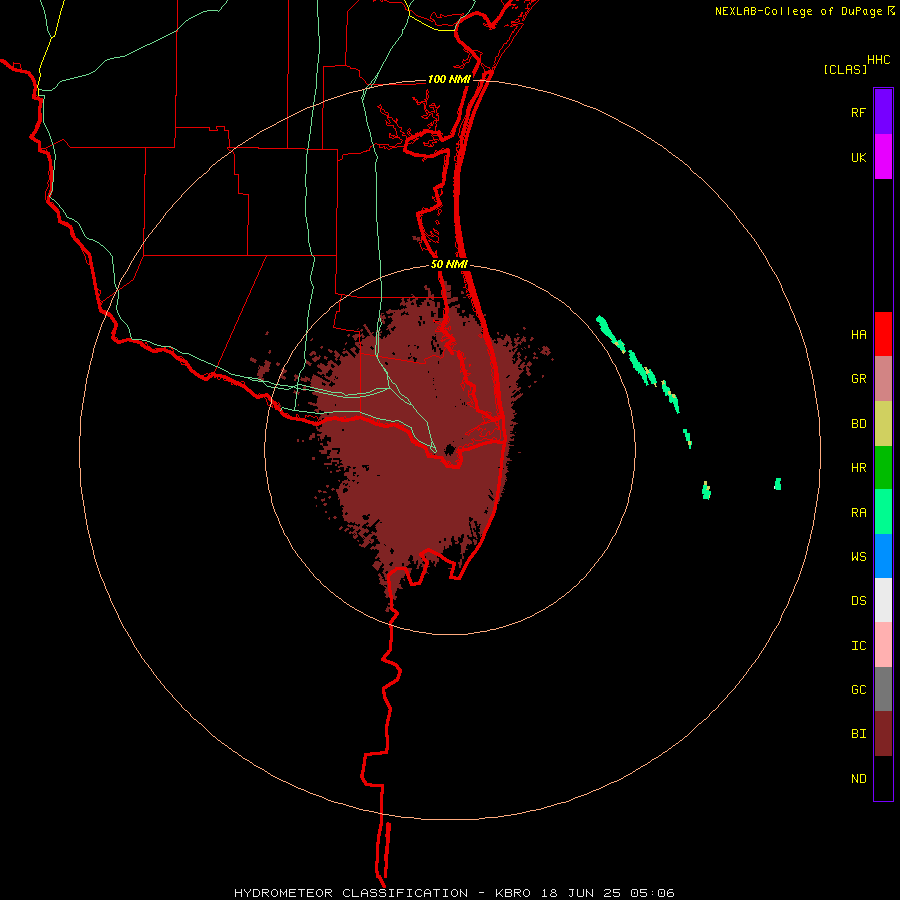Click the RA mint-green legend swatch
Viewport: 900px width, 900px height.
(883, 512)
